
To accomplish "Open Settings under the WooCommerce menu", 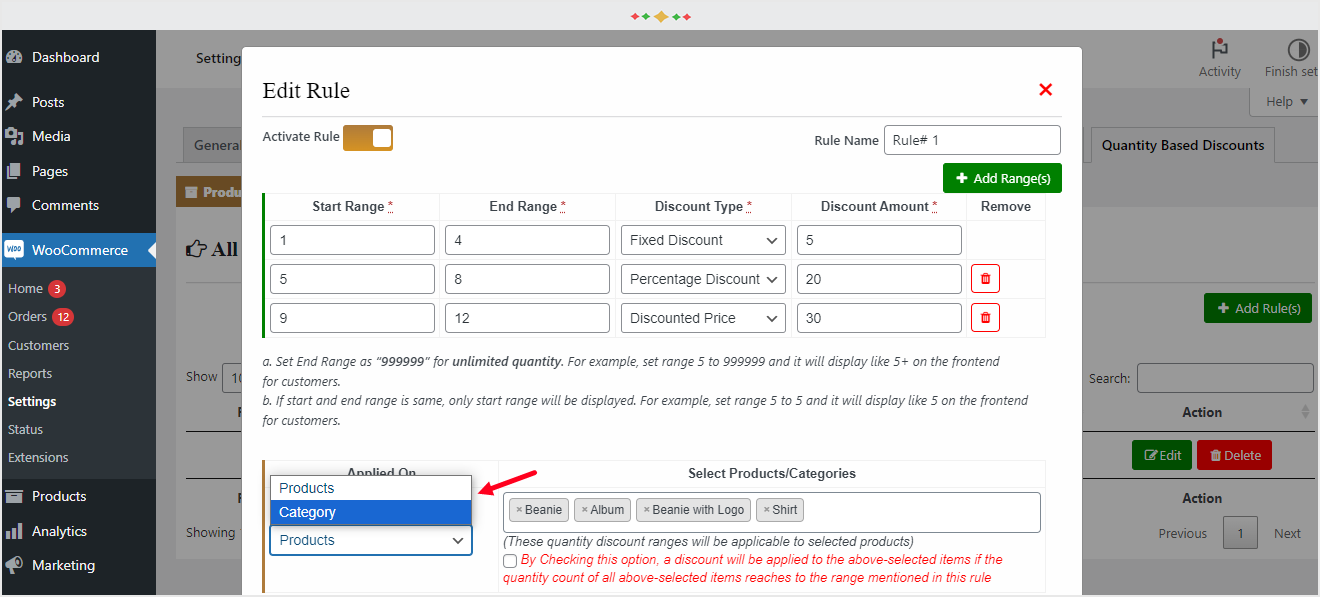I will (x=34, y=400).
